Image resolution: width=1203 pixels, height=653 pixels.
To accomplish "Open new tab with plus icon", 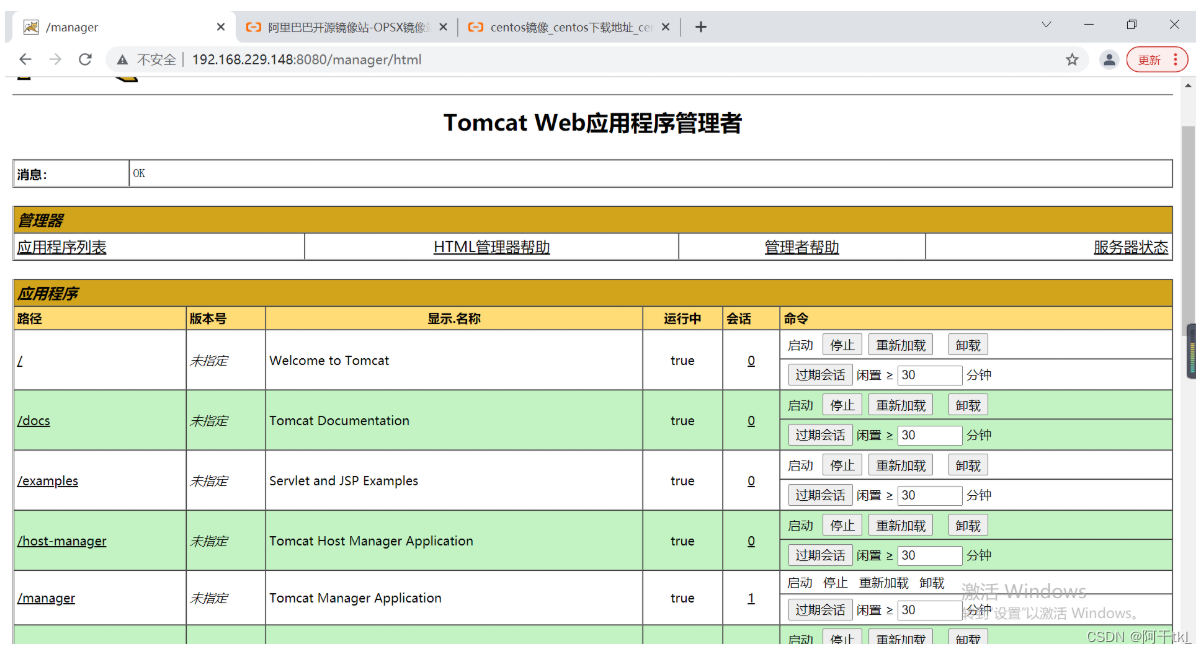I will (x=700, y=27).
